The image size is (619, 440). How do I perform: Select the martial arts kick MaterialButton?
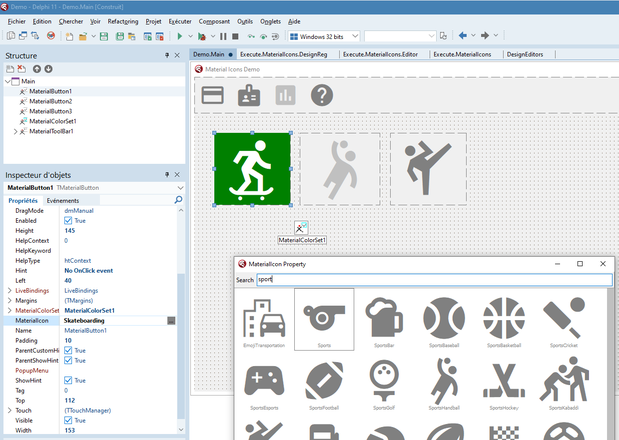tap(428, 169)
